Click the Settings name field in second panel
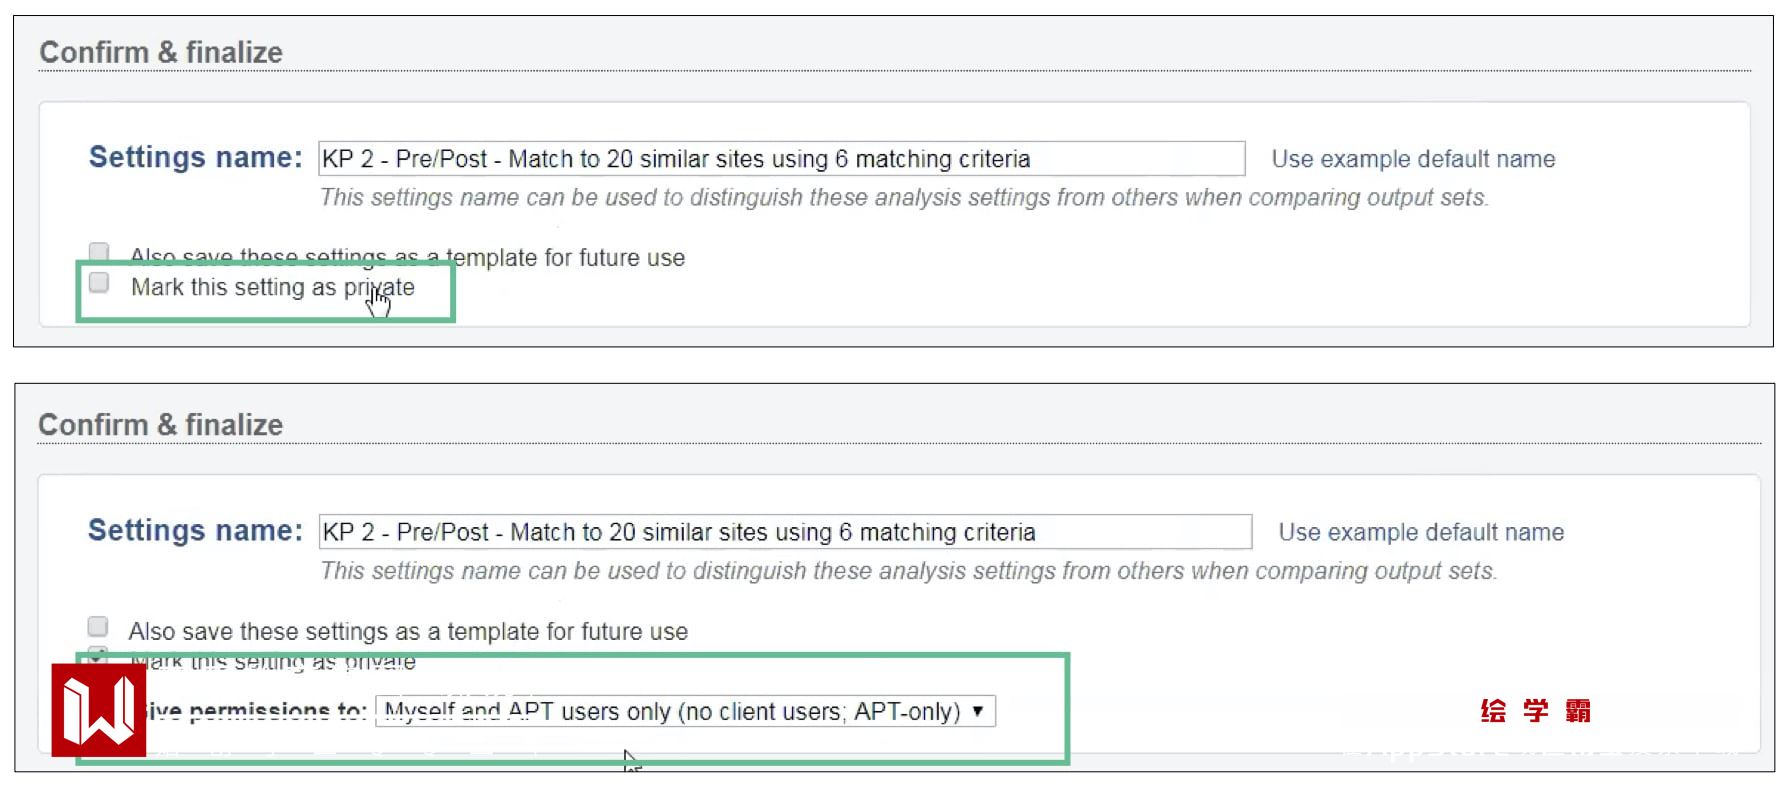The width and height of the screenshot is (1791, 793). [784, 532]
